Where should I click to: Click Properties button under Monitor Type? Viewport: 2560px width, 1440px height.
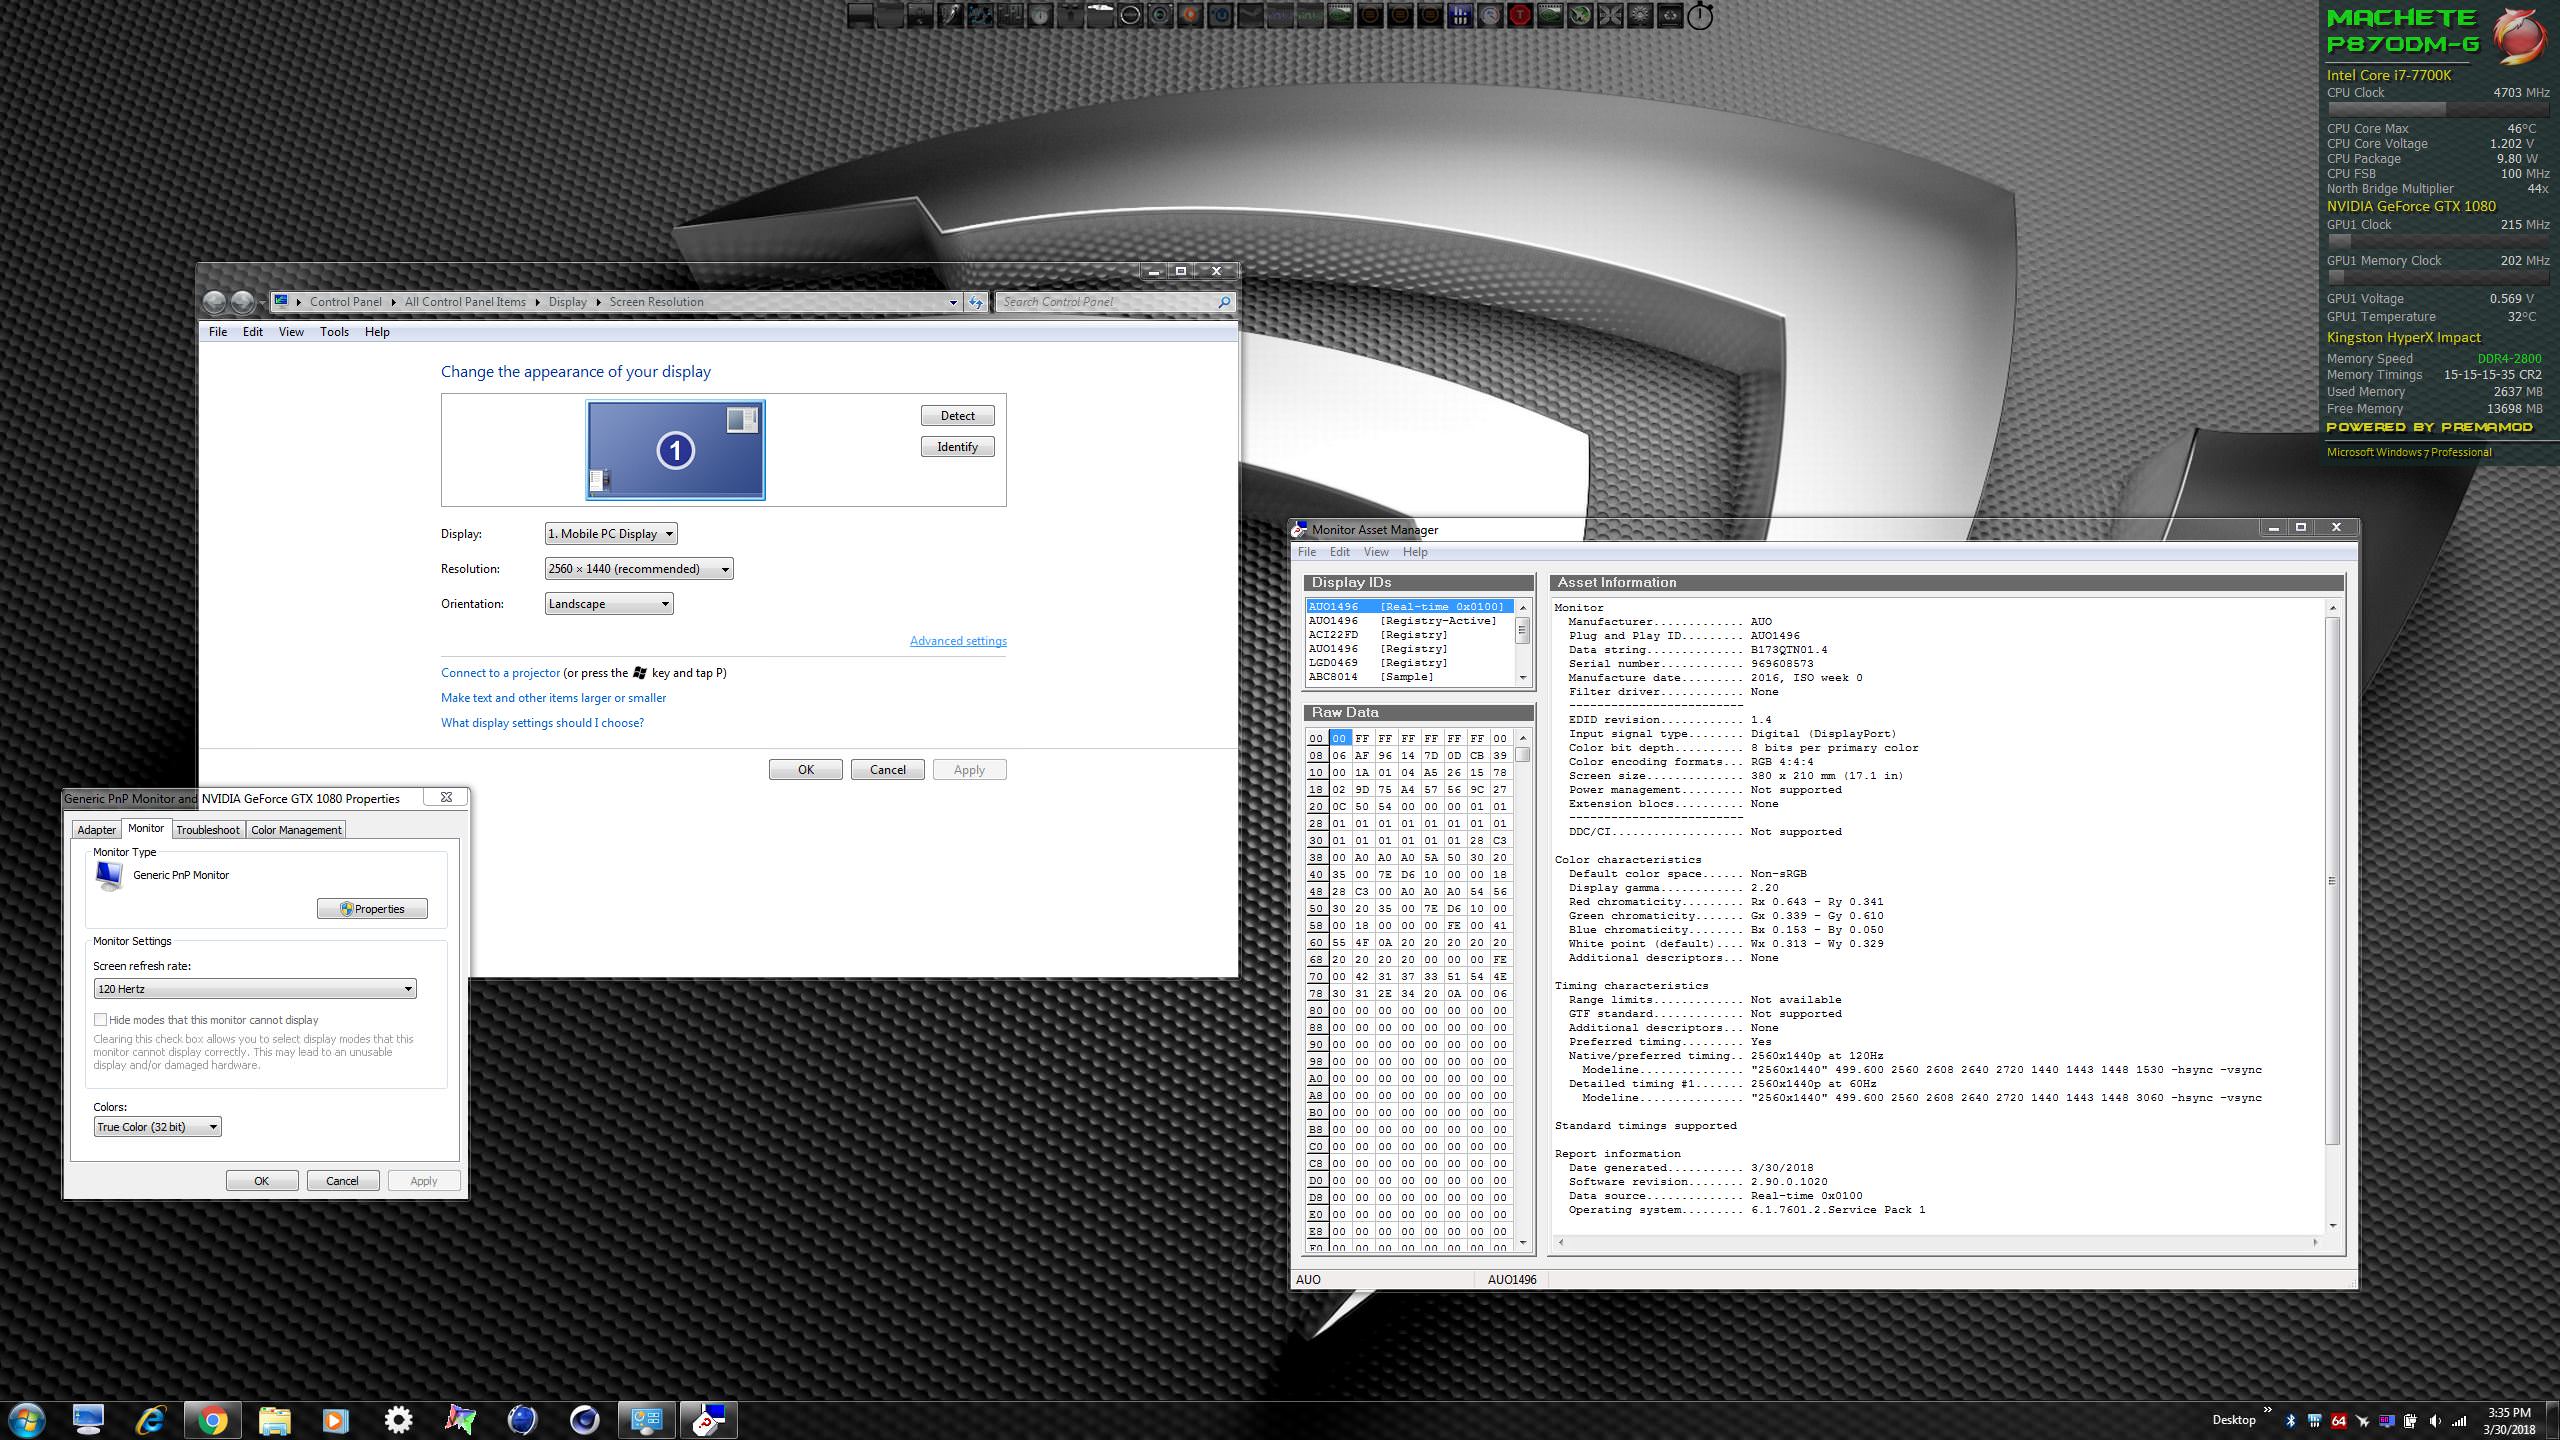372,909
